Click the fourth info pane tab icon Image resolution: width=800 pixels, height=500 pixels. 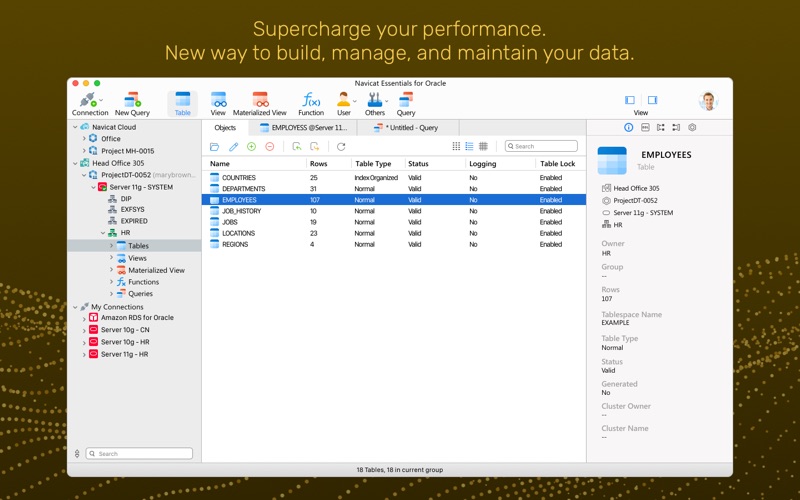[676, 128]
